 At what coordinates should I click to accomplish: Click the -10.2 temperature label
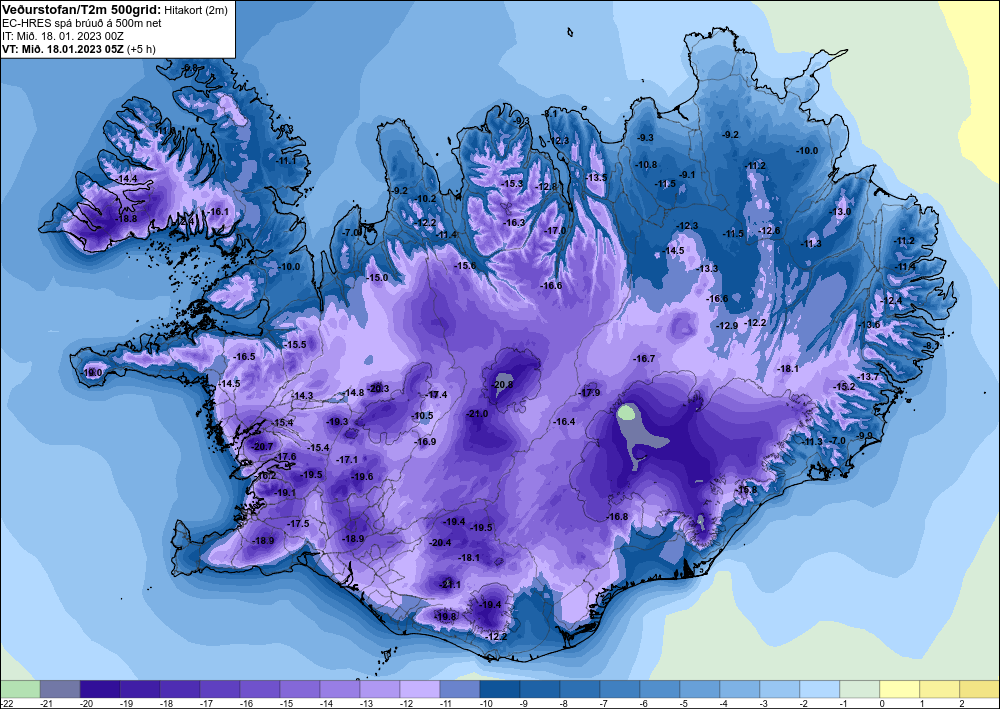point(425,199)
